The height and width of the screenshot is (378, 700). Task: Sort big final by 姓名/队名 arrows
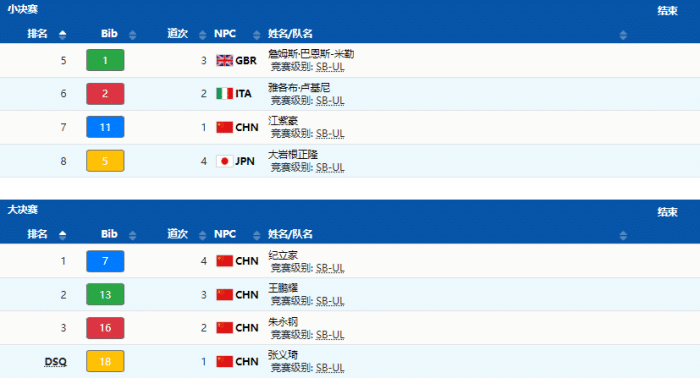pos(623,235)
